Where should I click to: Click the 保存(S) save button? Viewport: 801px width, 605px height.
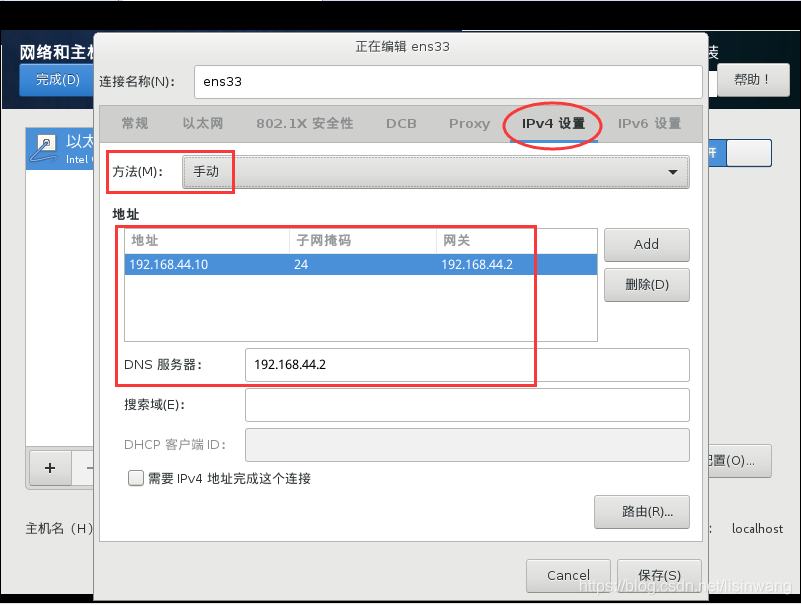659,575
